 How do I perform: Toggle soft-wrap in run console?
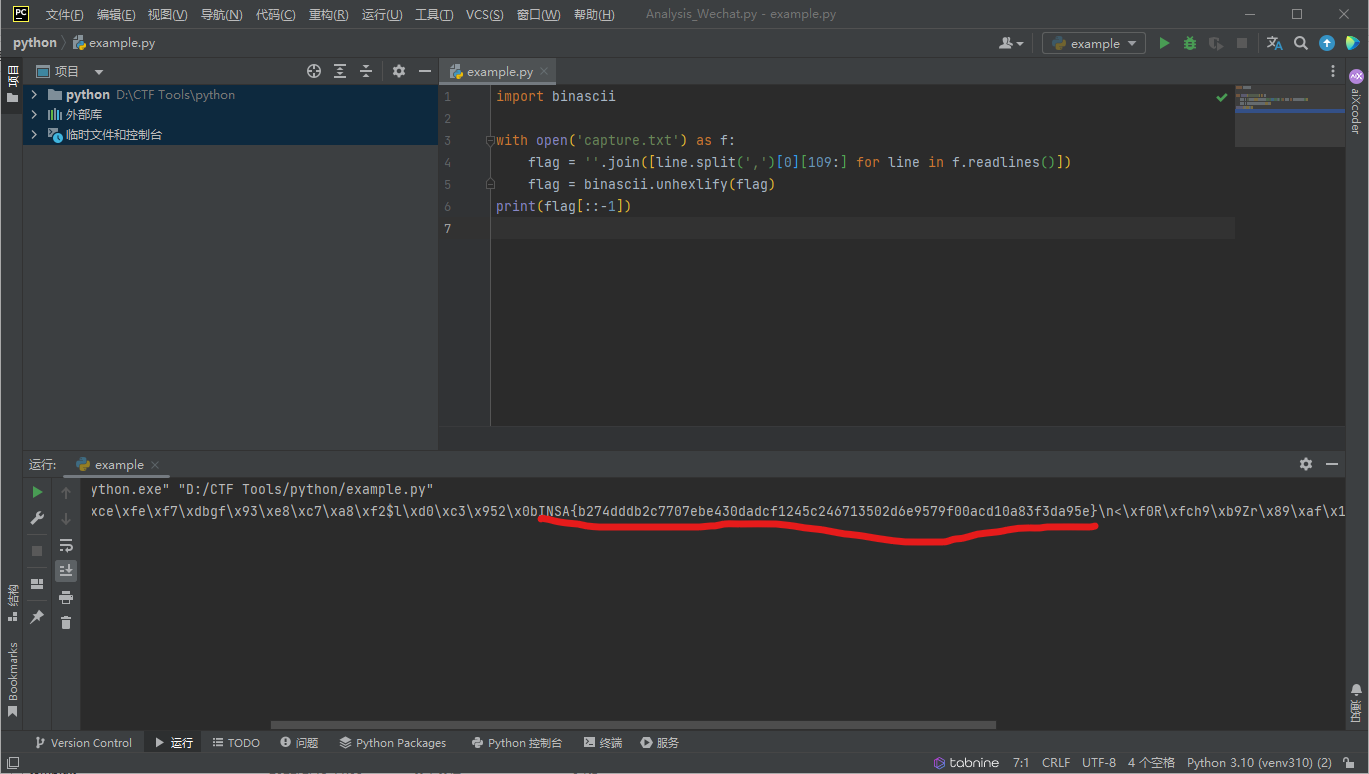pos(66,545)
